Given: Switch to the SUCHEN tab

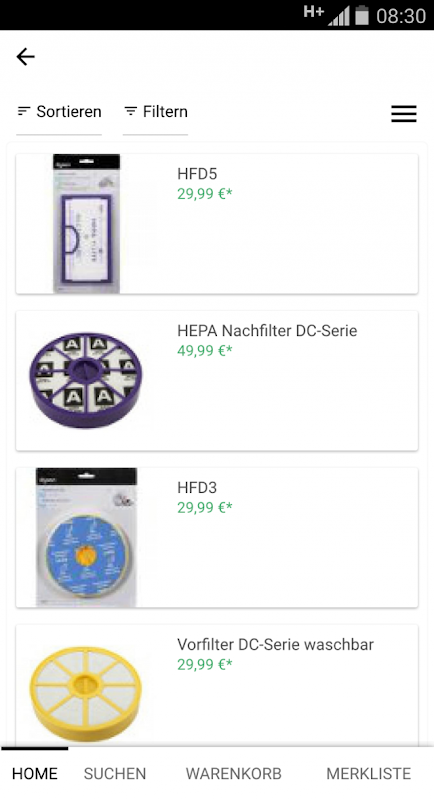Looking at the screenshot, I should pyautogui.click(x=115, y=773).
